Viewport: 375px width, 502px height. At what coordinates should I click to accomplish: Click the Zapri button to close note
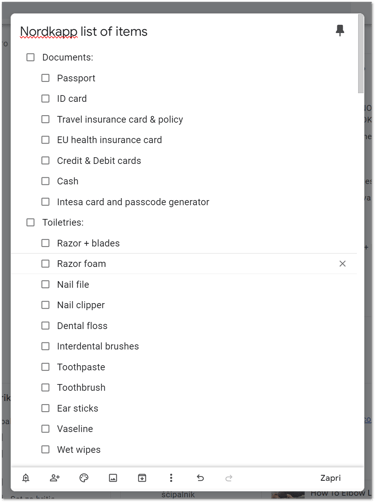330,478
